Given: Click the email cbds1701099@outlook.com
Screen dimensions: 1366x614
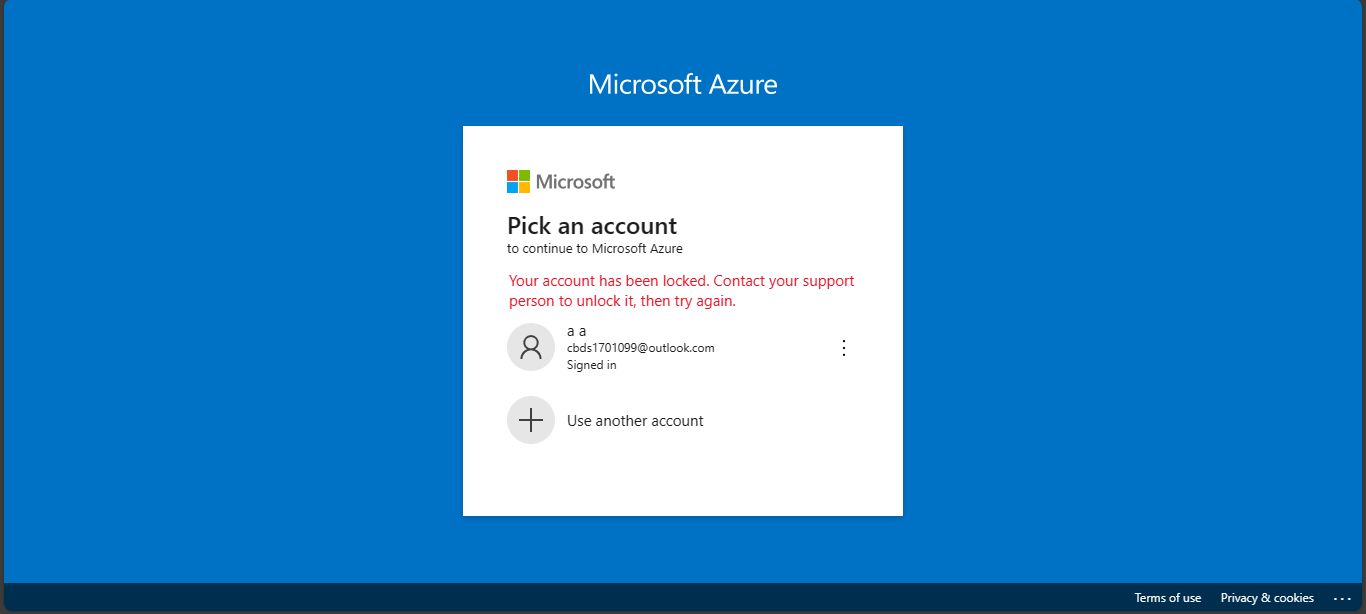Looking at the screenshot, I should 640,348.
